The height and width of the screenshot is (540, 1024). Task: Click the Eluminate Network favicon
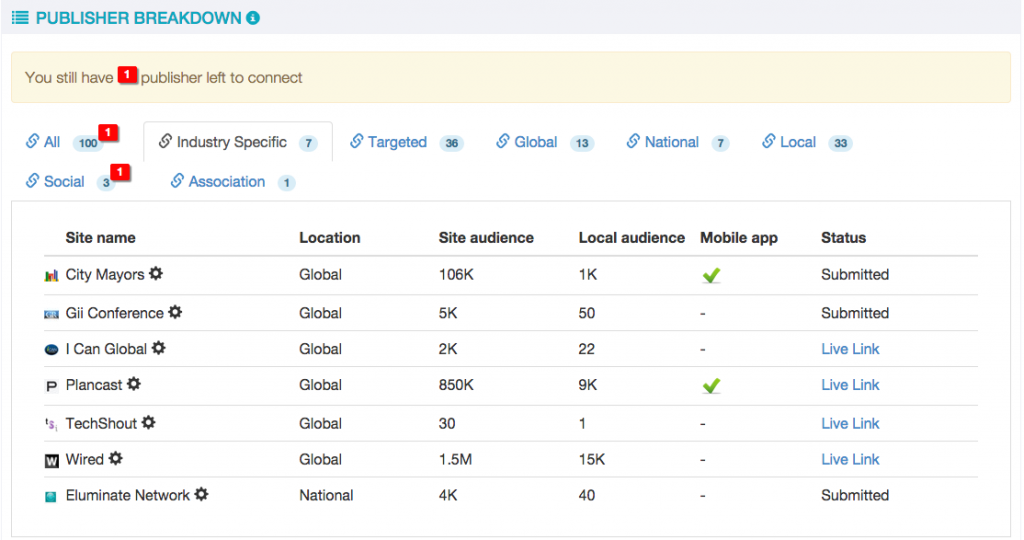click(50, 497)
